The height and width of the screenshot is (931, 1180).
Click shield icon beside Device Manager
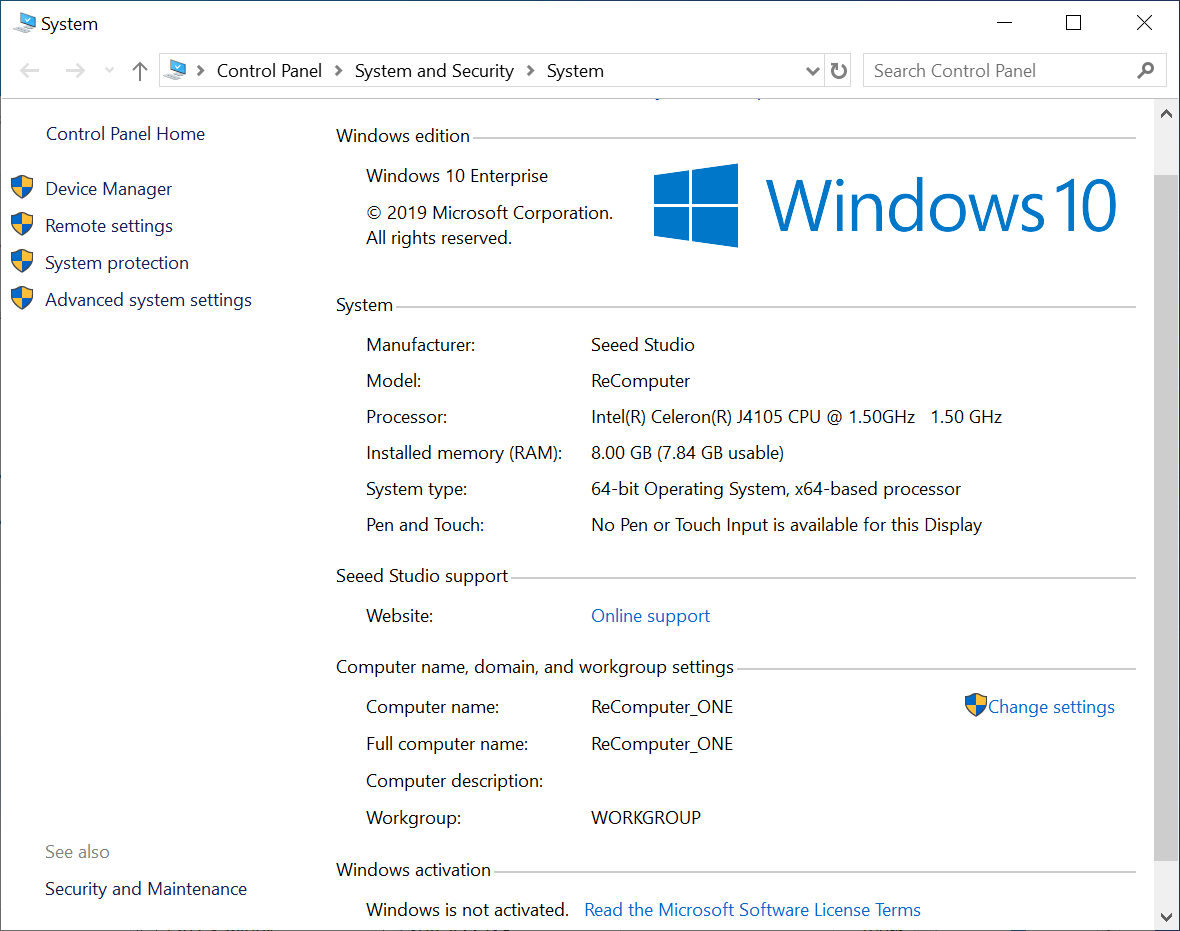coord(23,187)
